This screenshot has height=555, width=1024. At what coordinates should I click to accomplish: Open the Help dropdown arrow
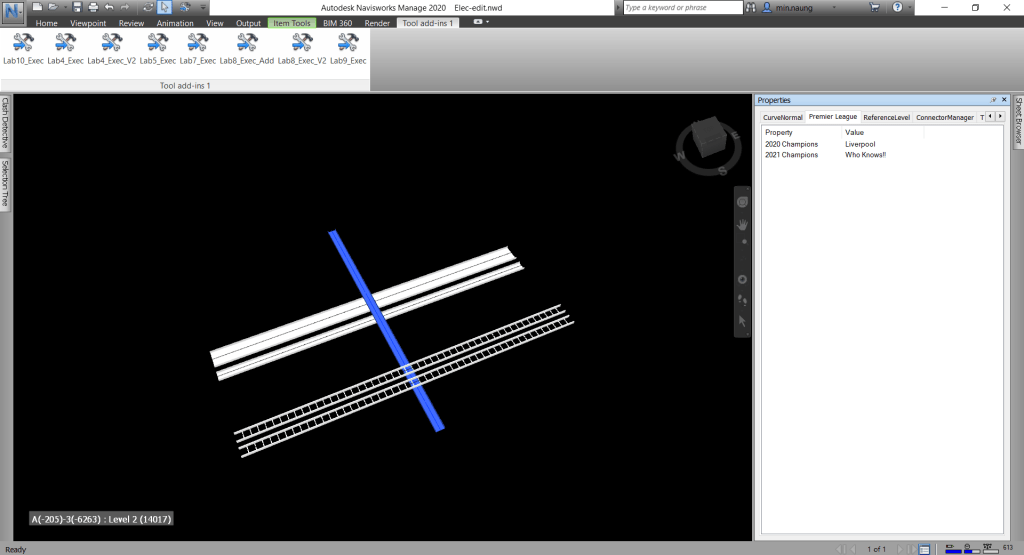(x=910, y=7)
